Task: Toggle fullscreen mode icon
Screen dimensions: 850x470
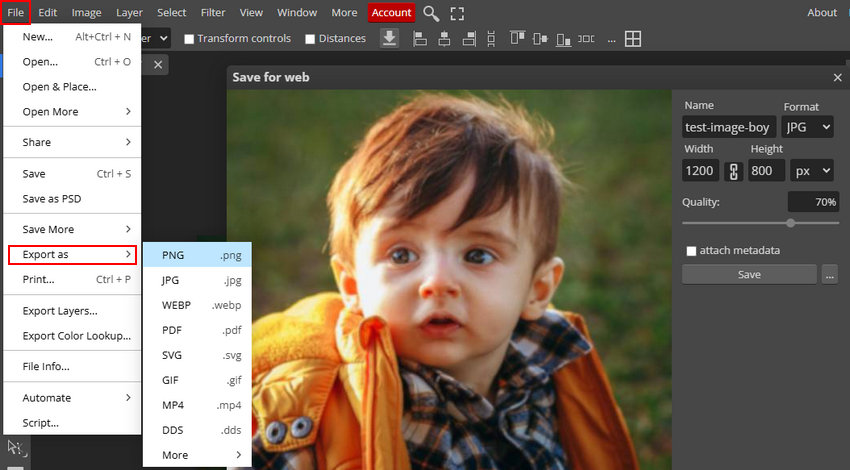Action: [x=457, y=14]
